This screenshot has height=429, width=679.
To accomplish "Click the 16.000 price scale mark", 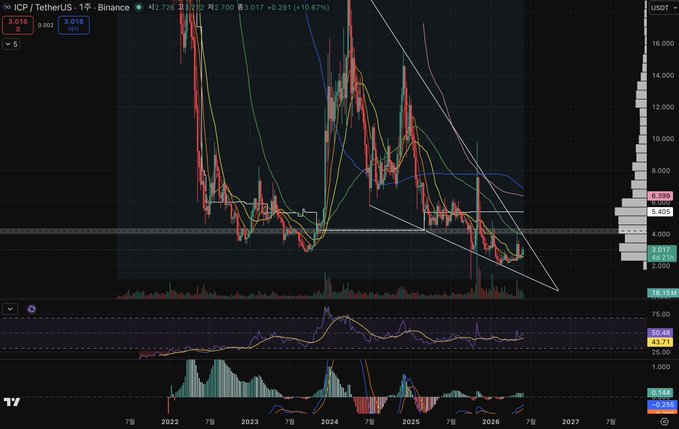I will [663, 43].
